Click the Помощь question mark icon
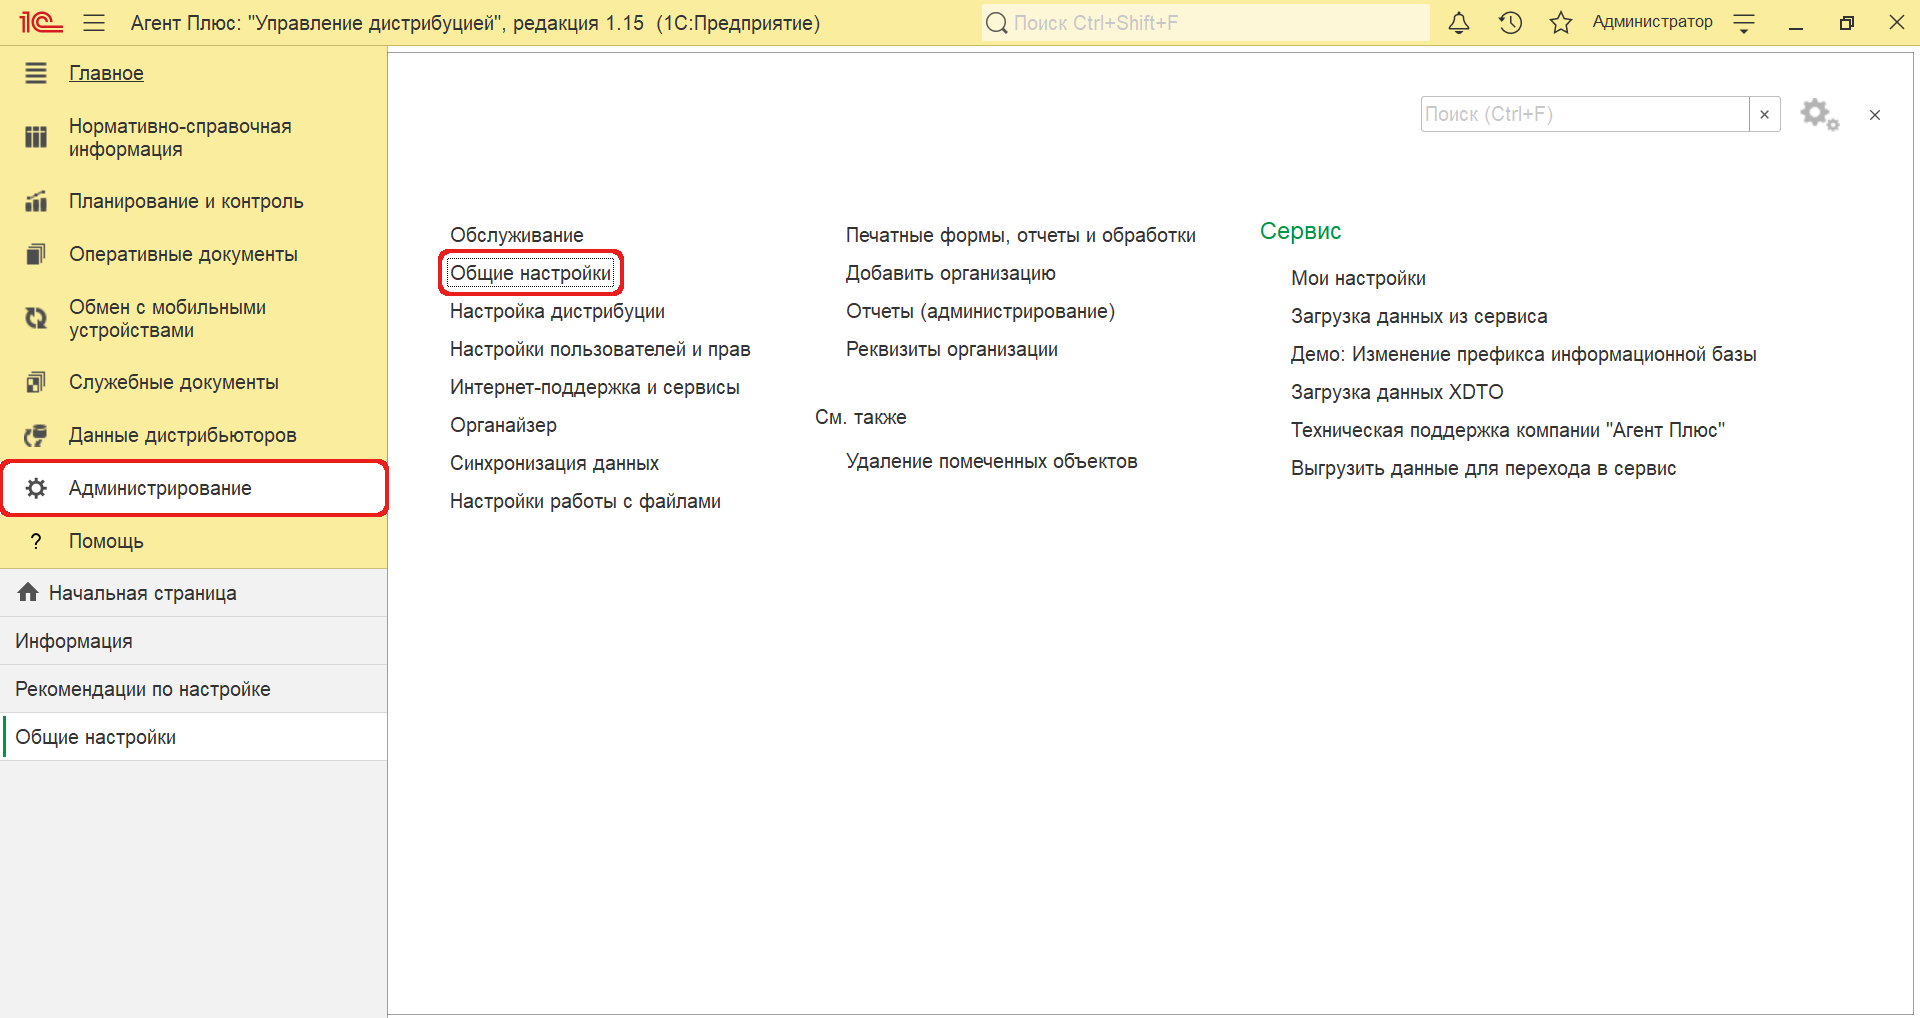Viewport: 1920px width, 1018px height. click(x=36, y=541)
